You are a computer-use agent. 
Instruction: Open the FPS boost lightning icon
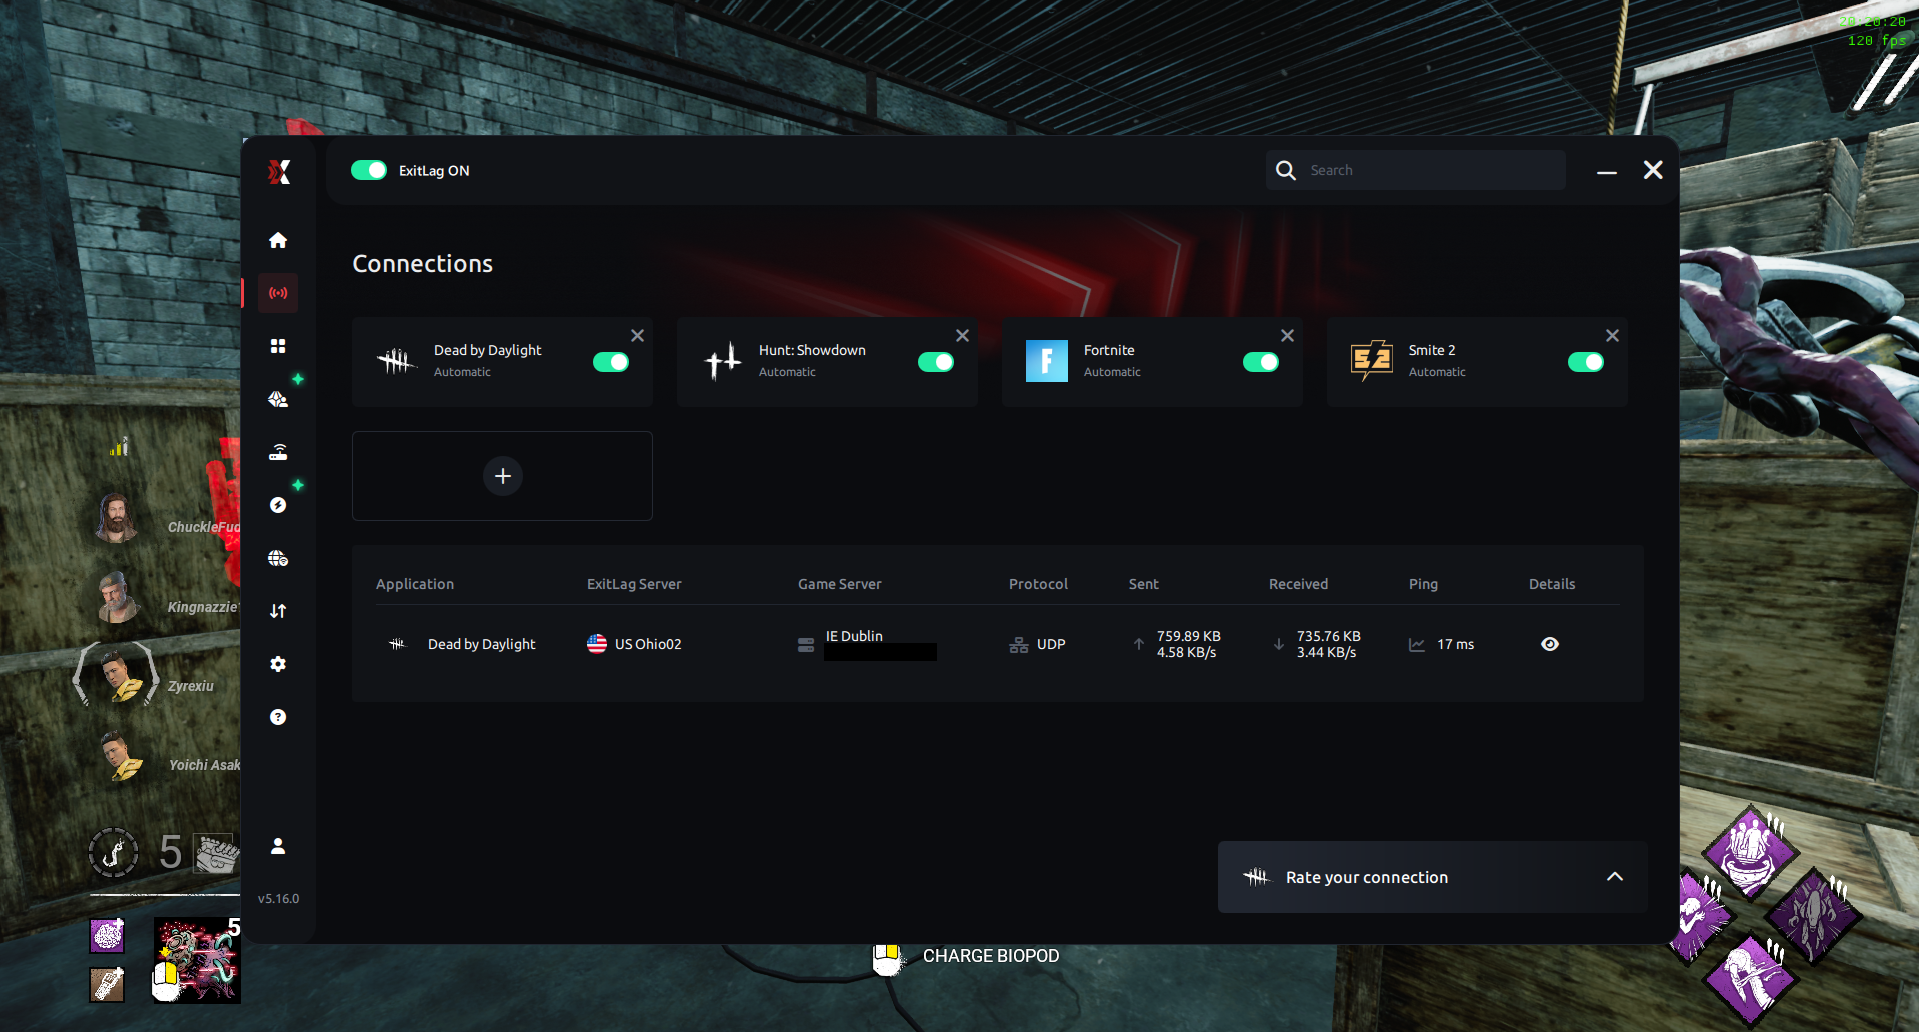click(277, 505)
